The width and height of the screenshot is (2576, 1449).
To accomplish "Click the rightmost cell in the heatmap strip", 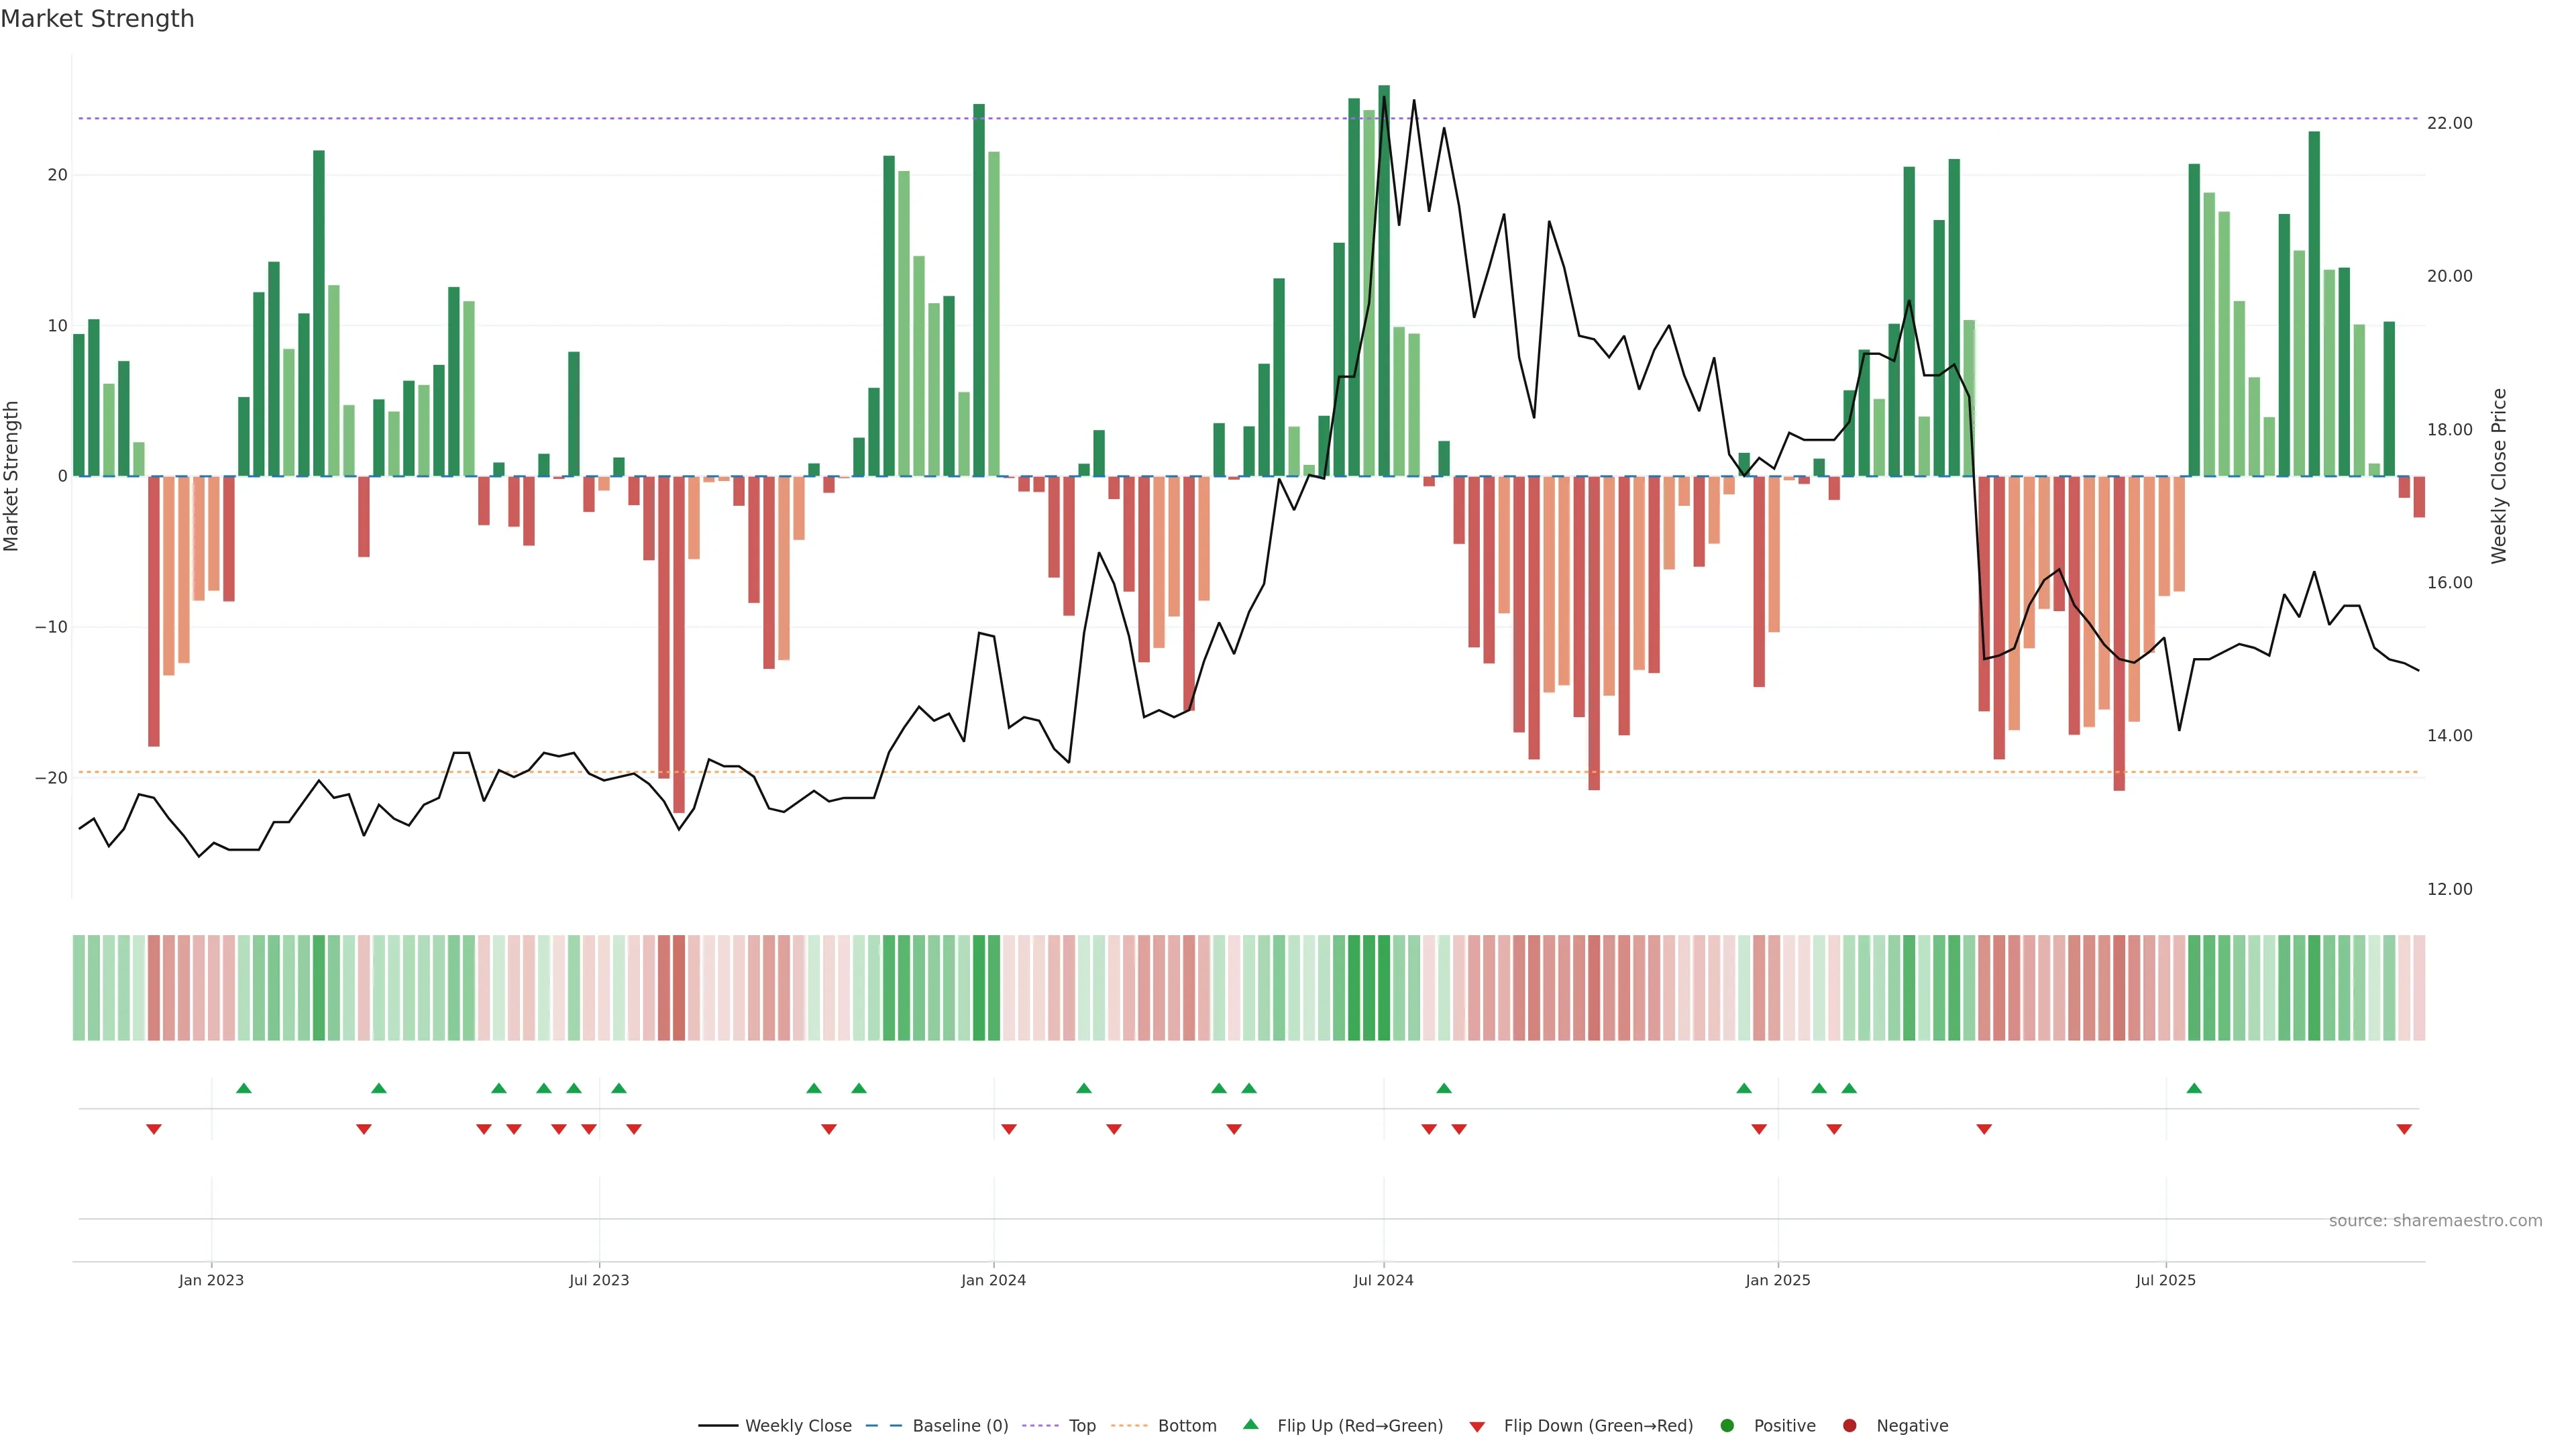I will 2418,988.
